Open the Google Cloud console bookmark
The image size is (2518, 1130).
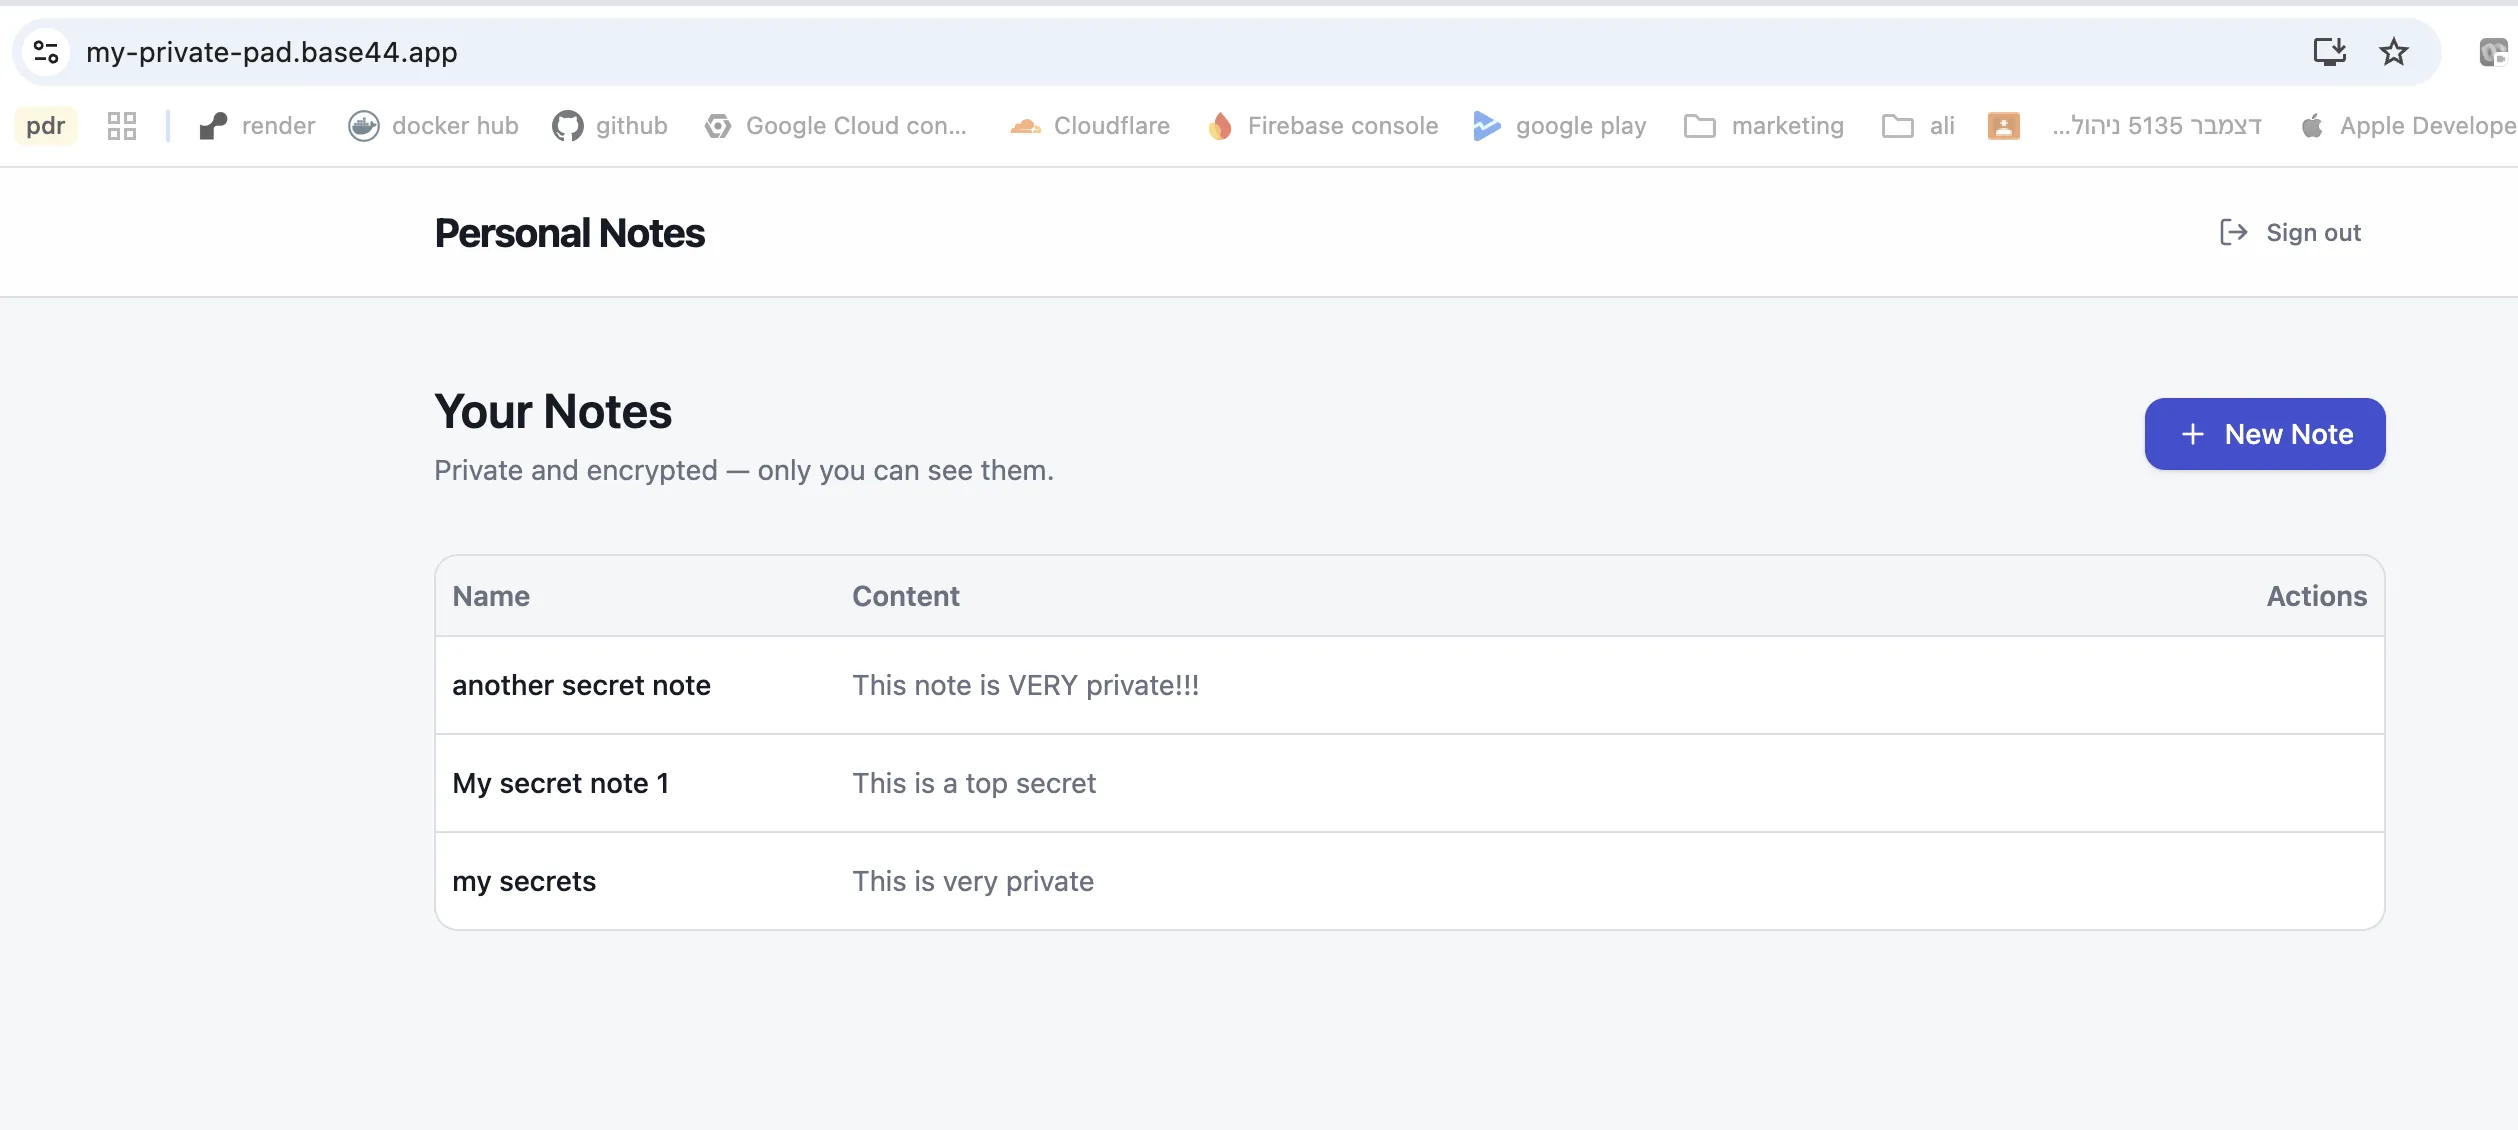pos(836,126)
